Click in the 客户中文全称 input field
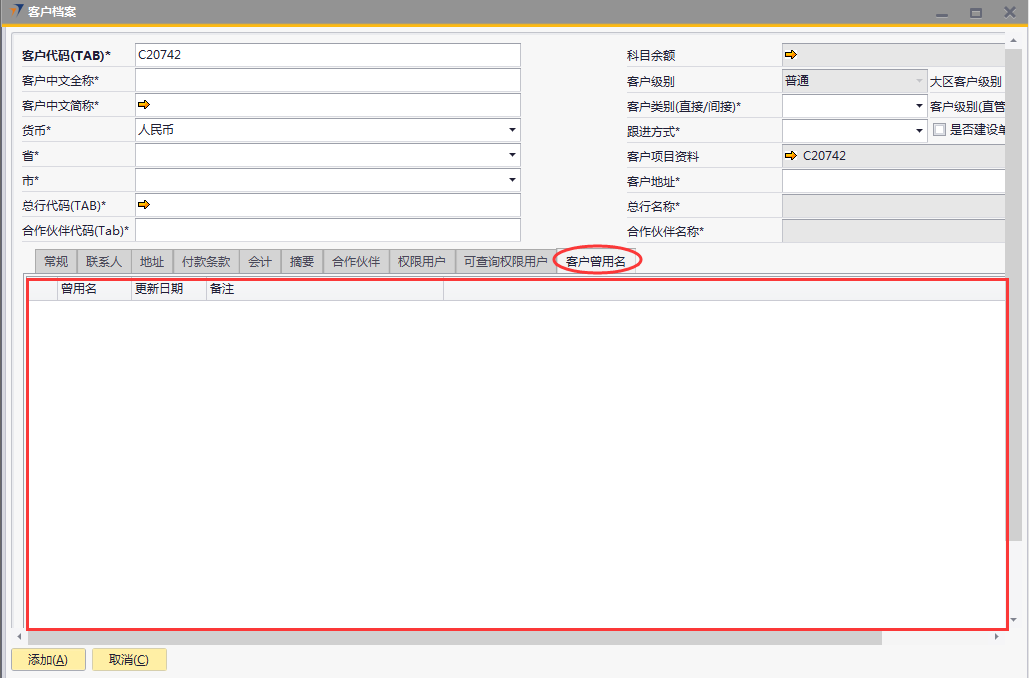1029x678 pixels. click(x=327, y=80)
